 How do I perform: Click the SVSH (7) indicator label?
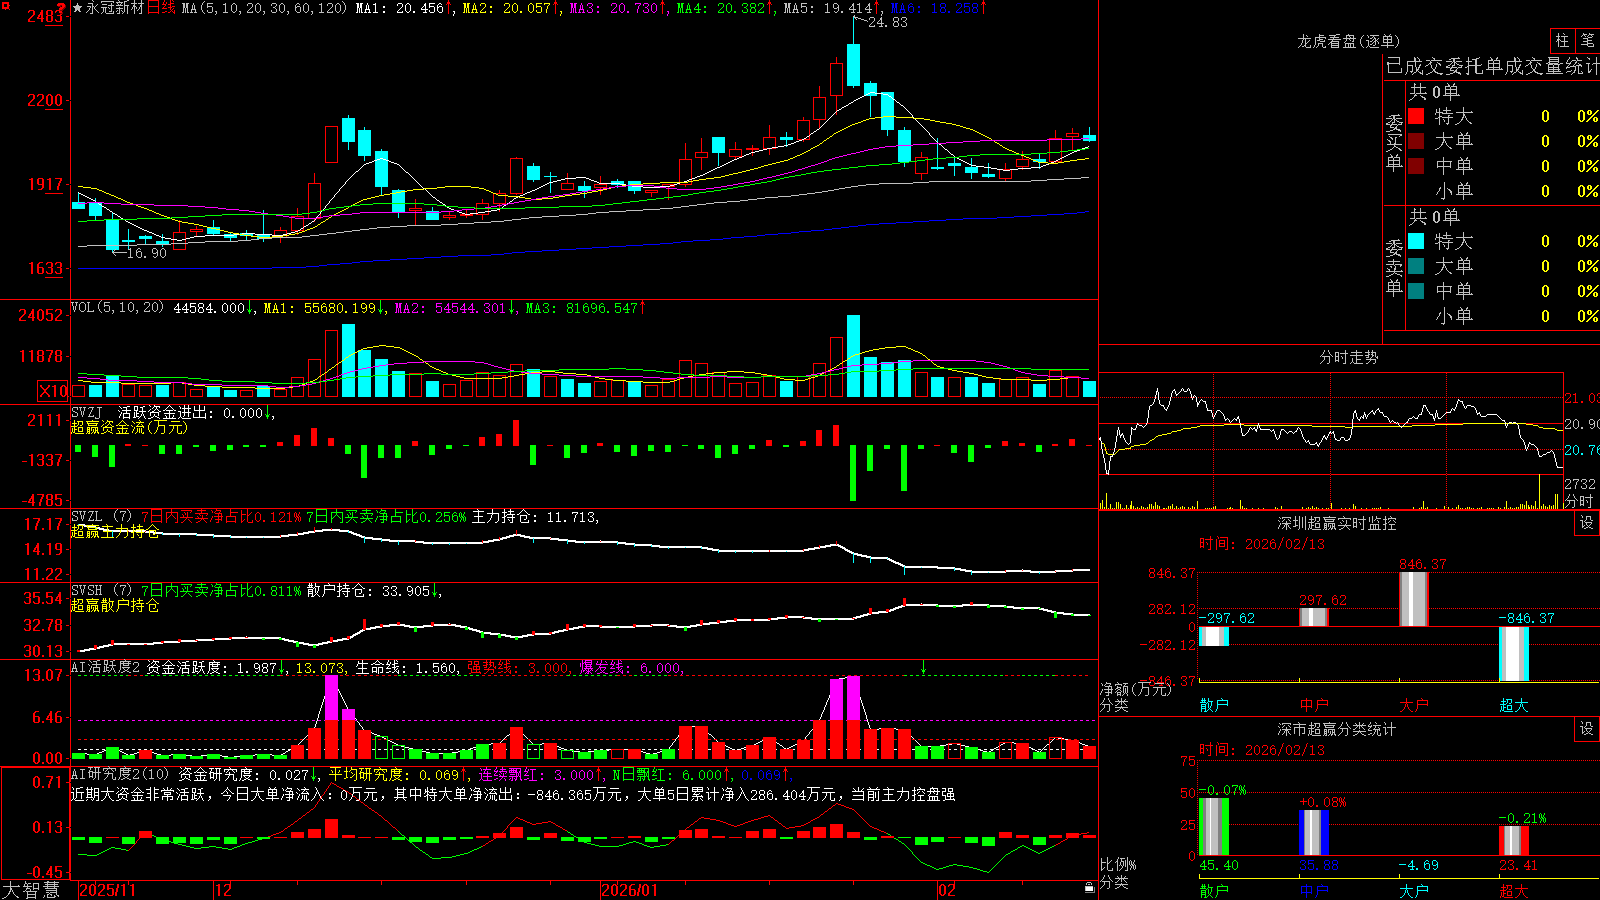pos(101,591)
